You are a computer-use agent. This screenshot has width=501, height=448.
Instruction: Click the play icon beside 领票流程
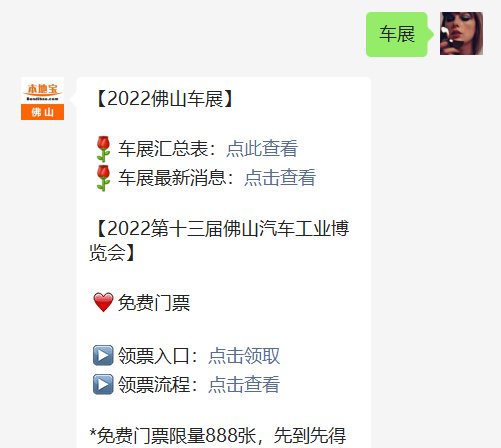(x=103, y=384)
